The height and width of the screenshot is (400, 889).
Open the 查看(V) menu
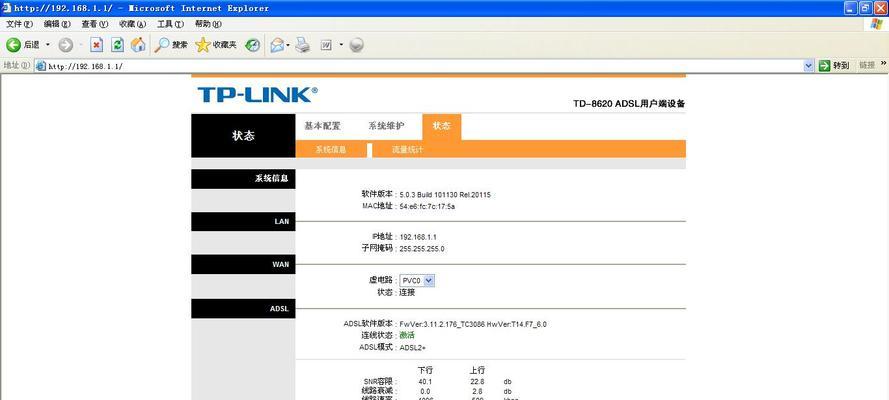[x=95, y=24]
